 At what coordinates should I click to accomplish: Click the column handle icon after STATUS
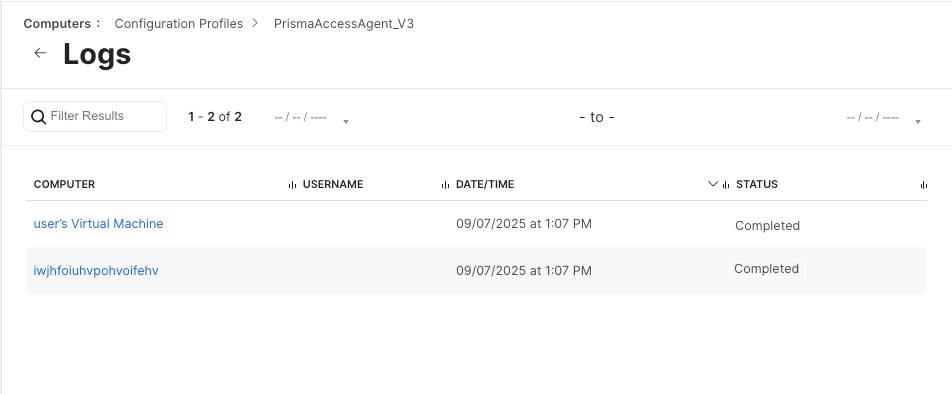coord(923,185)
